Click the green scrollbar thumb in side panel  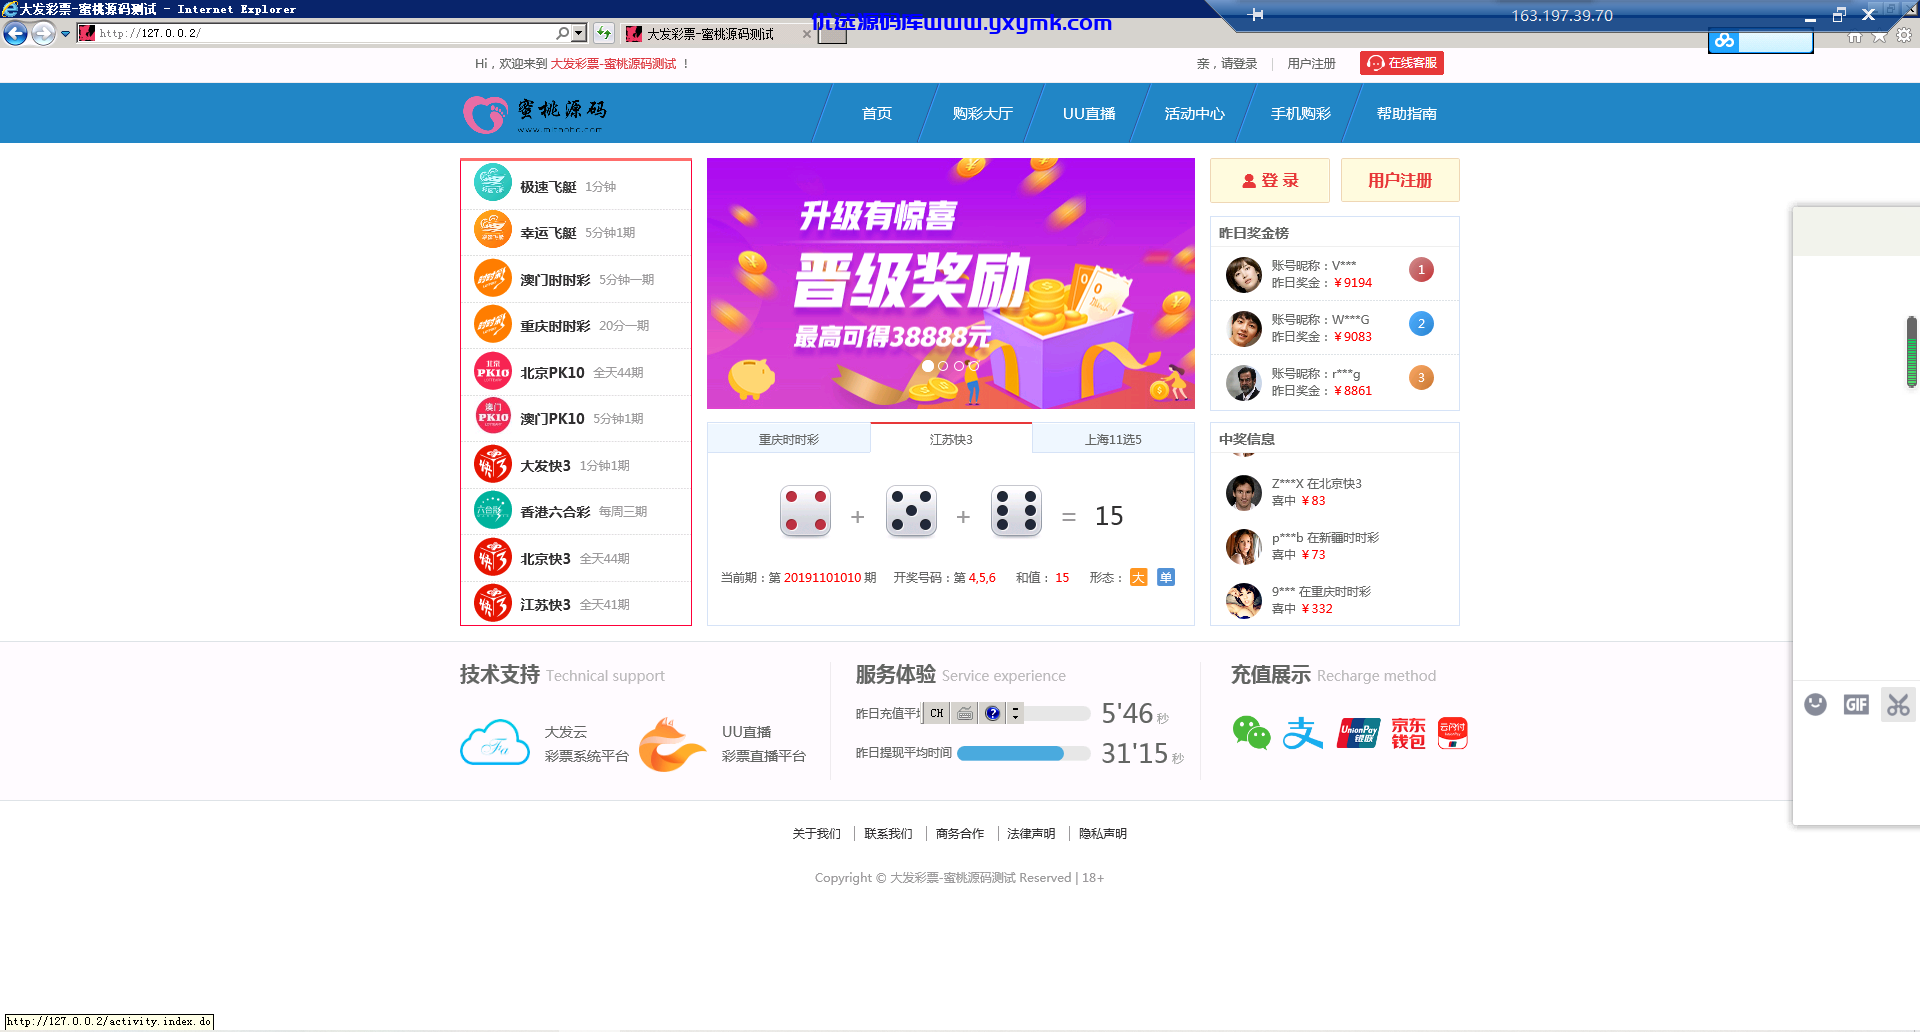coord(1911,351)
